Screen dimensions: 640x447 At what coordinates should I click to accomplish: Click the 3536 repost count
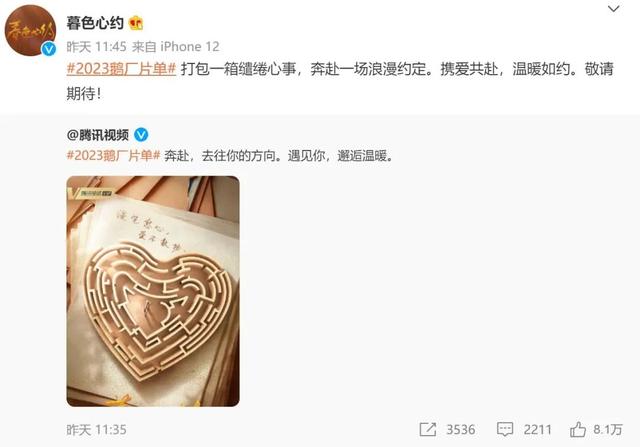pos(461,430)
